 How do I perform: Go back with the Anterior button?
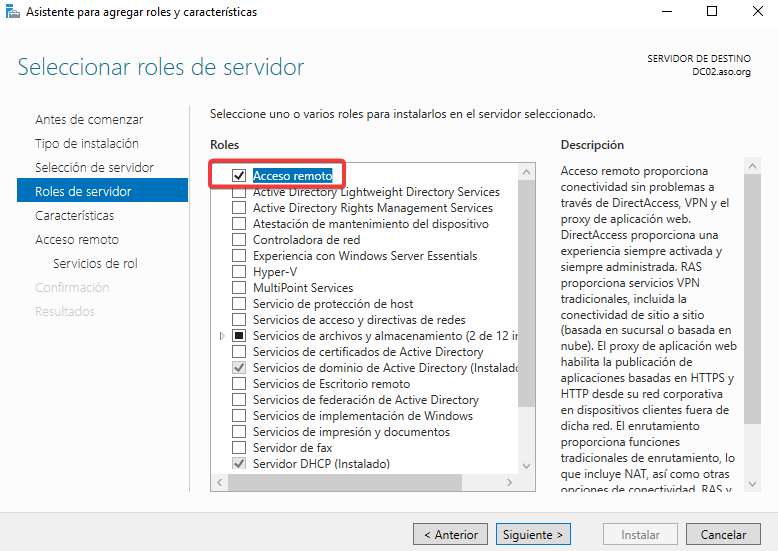click(x=451, y=535)
